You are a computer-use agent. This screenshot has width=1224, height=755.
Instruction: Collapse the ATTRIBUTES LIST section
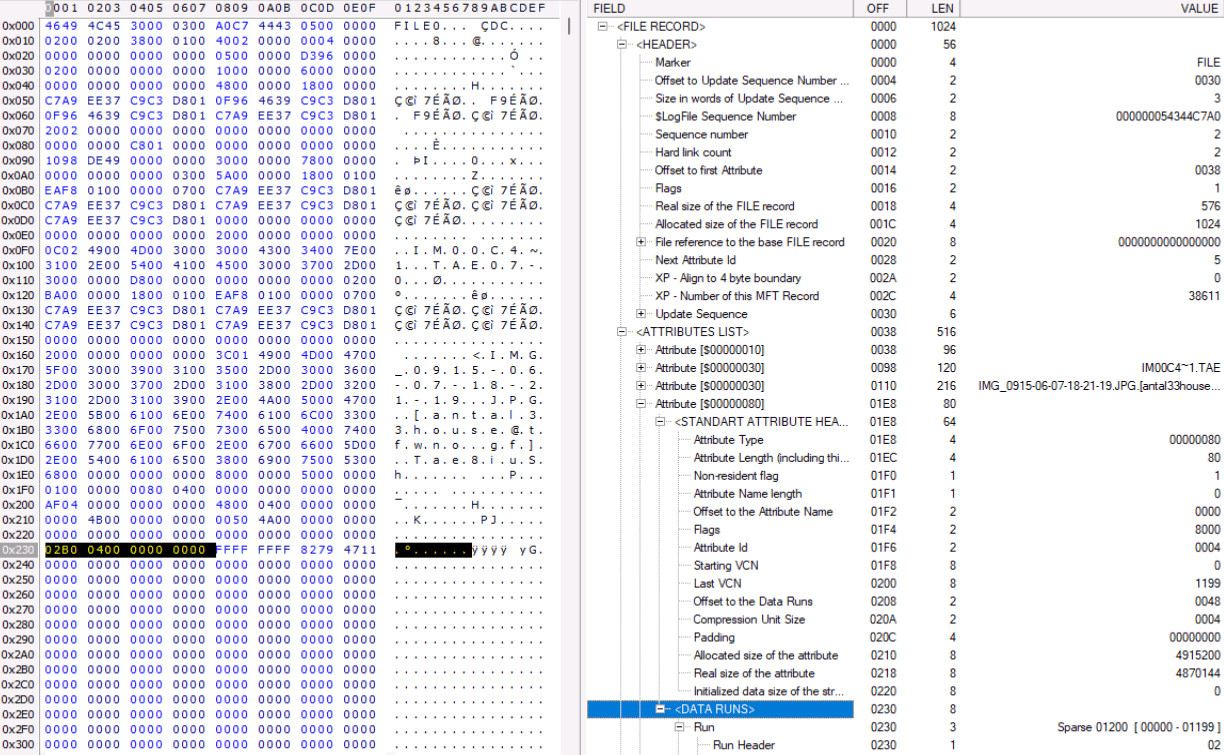click(623, 332)
